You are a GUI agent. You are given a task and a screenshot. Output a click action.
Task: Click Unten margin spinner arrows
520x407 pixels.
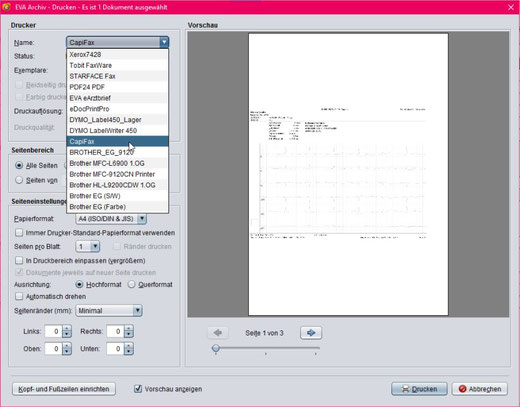(129, 349)
